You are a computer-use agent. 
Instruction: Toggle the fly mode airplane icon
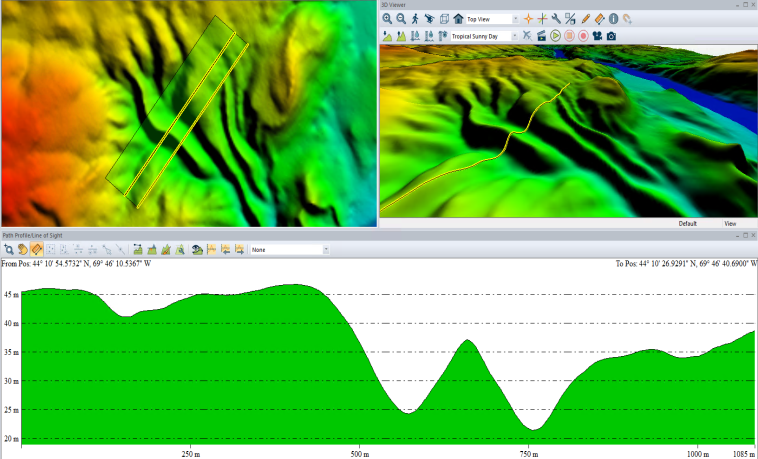pos(429,18)
